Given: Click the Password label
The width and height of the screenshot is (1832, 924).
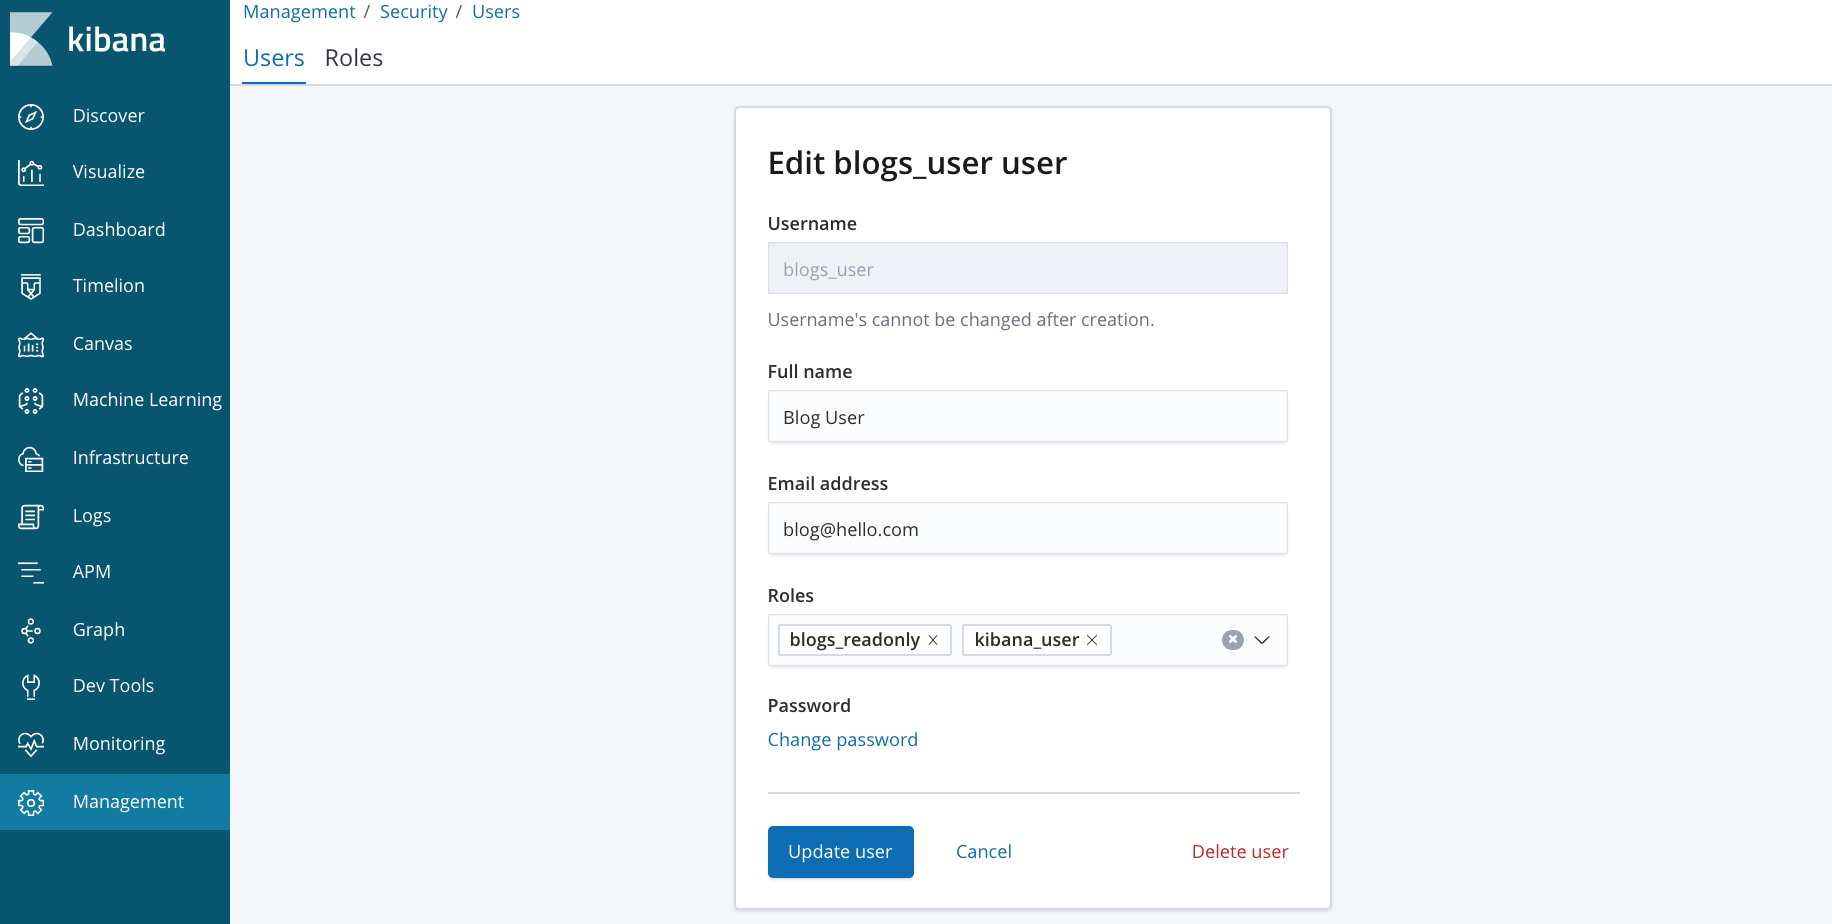Looking at the screenshot, I should coord(809,706).
